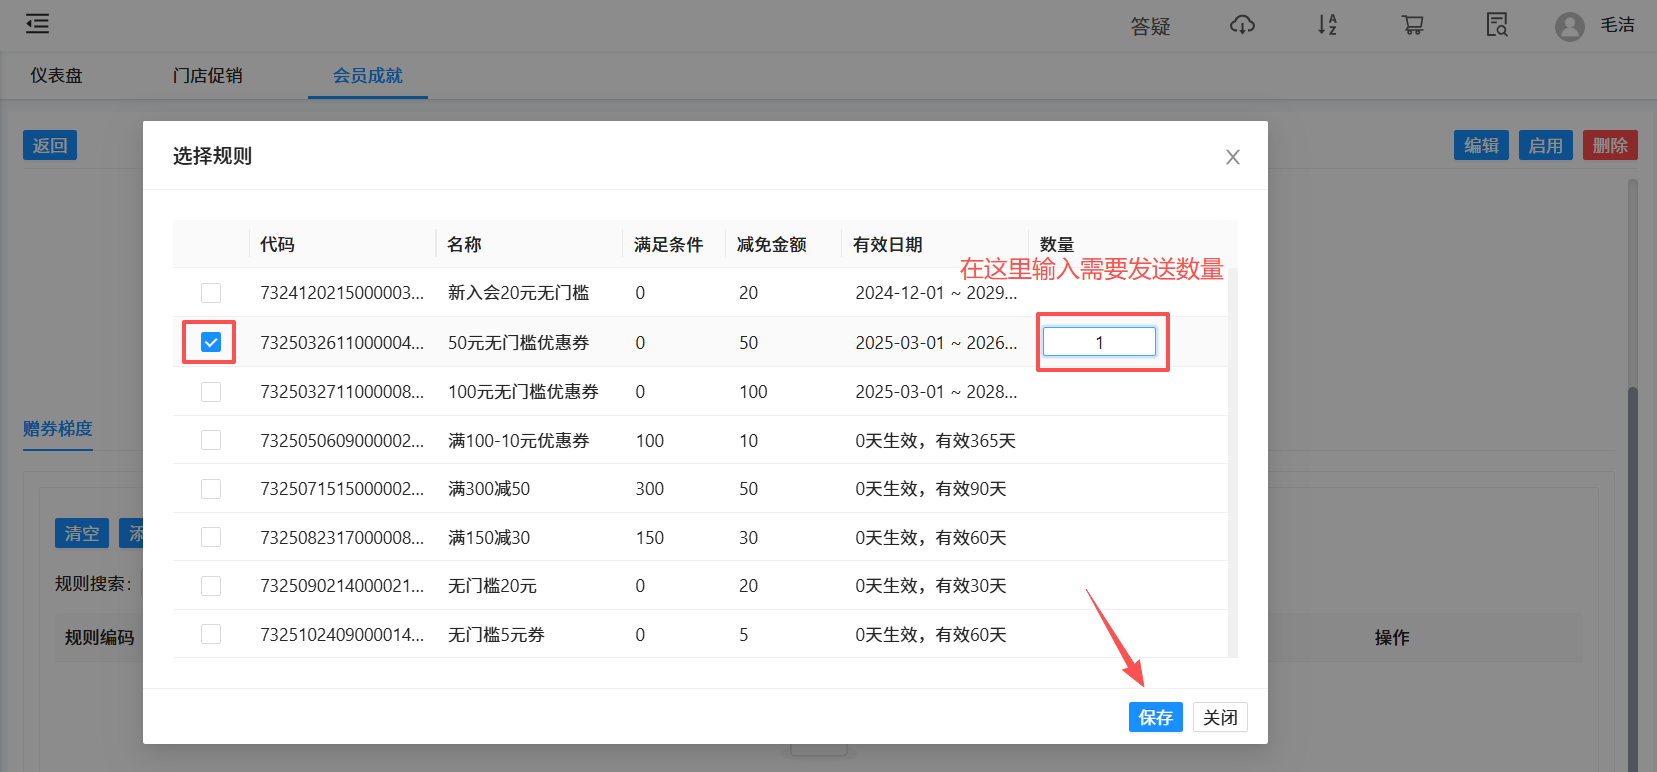Viewport: 1657px width, 772px height.
Task: Click 0天生效，有效90天 cell
Action: (x=930, y=489)
